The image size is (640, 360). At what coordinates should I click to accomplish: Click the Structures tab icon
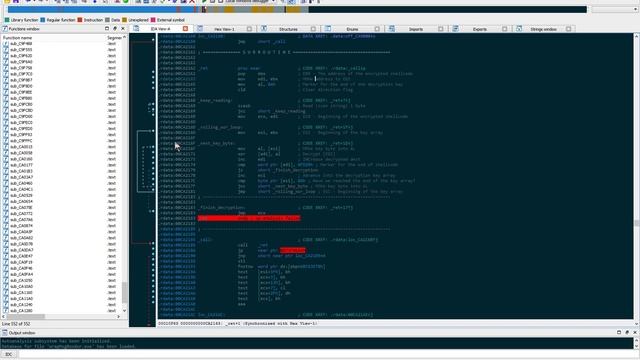click(264, 29)
